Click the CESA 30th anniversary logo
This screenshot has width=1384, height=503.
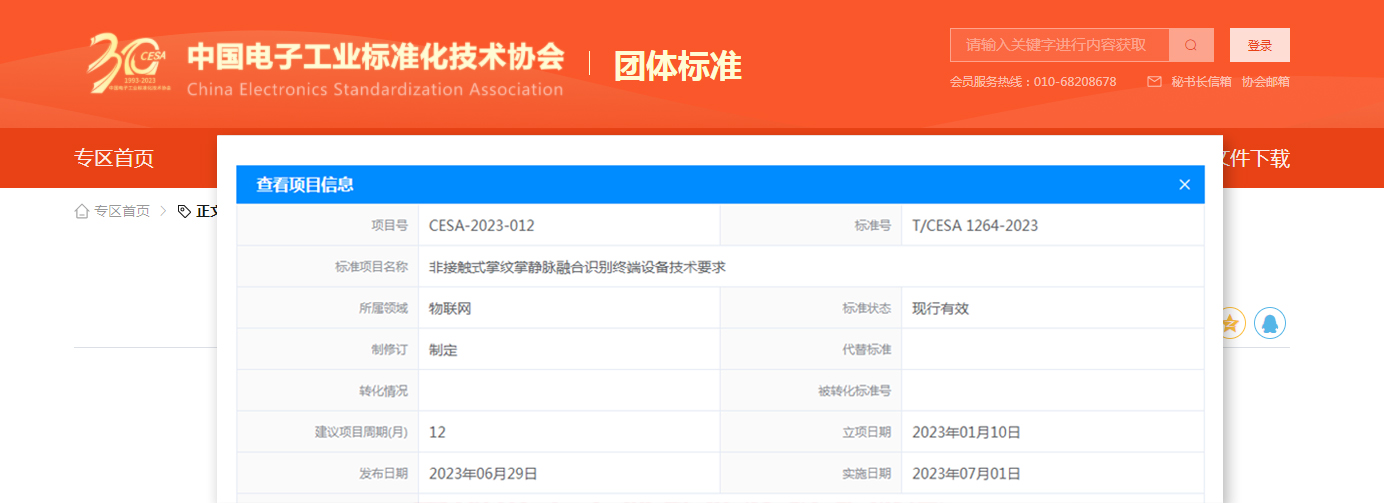[x=126, y=63]
